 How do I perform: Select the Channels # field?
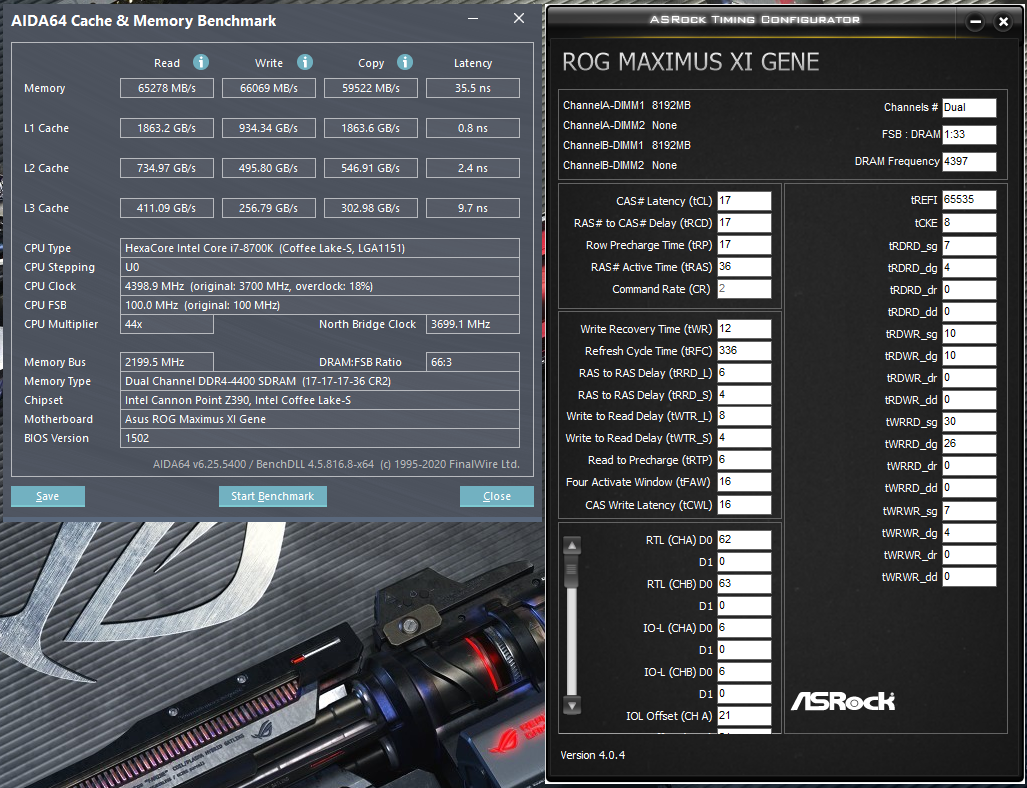969,107
